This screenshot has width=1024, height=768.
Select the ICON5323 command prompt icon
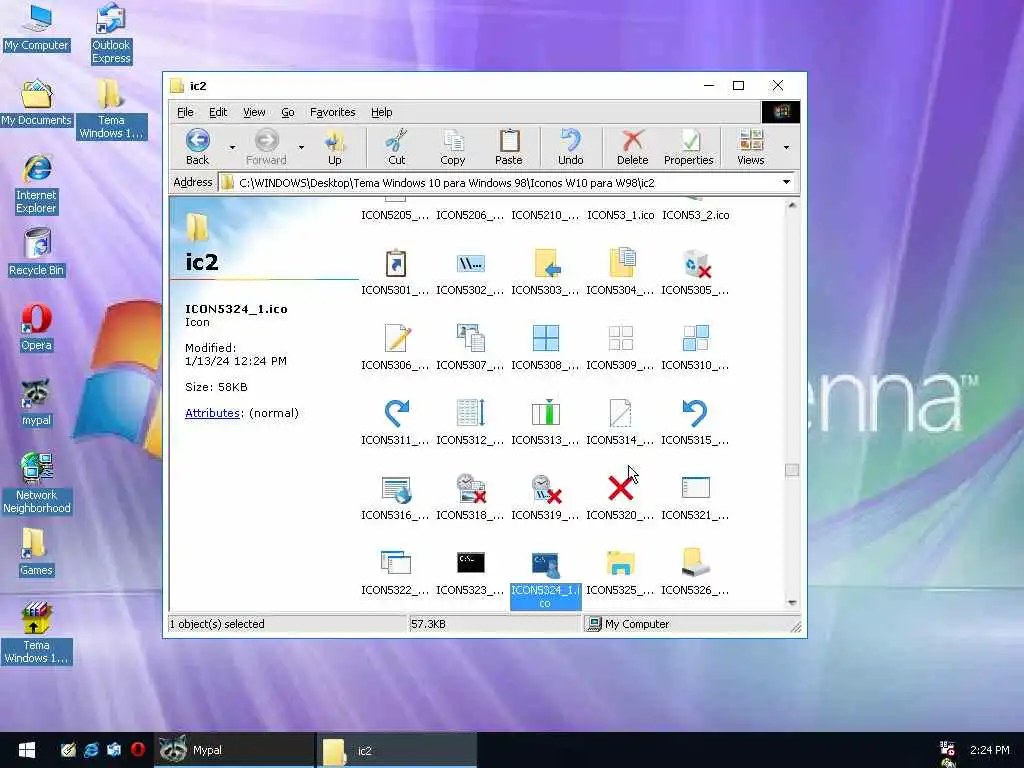pyautogui.click(x=471, y=562)
